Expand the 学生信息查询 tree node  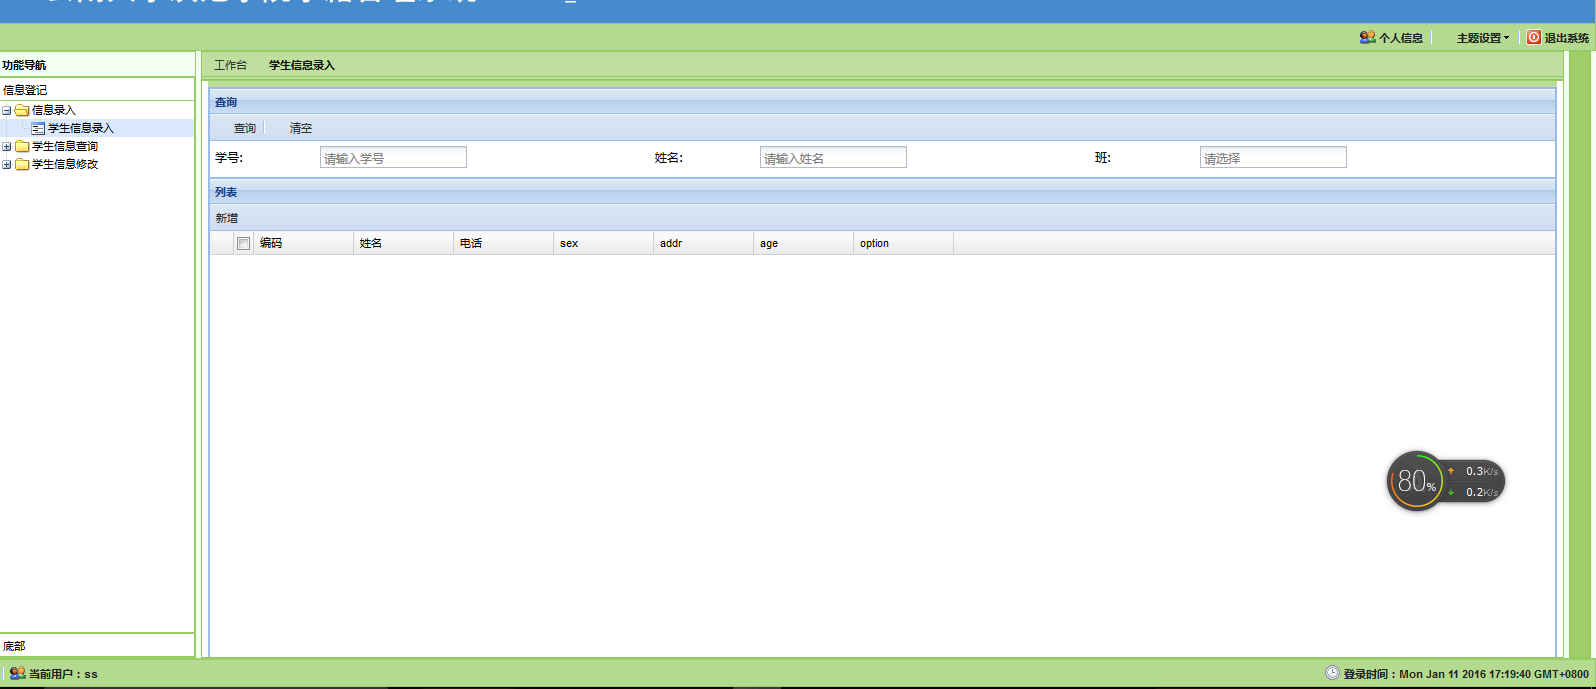[7, 147]
